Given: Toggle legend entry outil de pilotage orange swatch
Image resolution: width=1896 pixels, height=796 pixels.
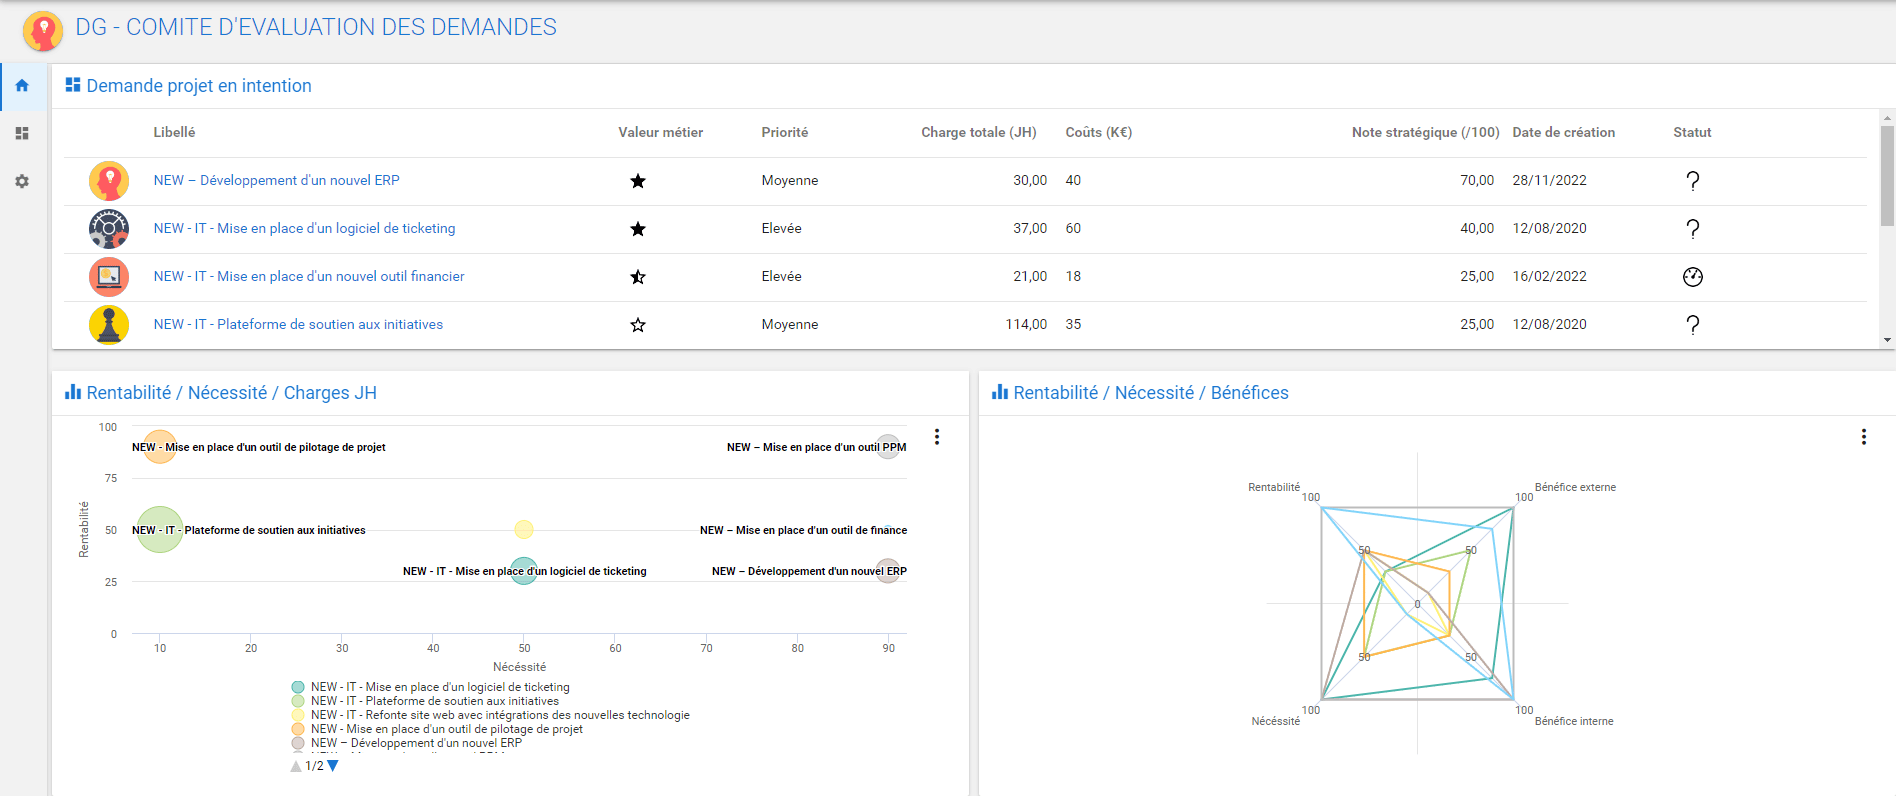Looking at the screenshot, I should pyautogui.click(x=298, y=729).
